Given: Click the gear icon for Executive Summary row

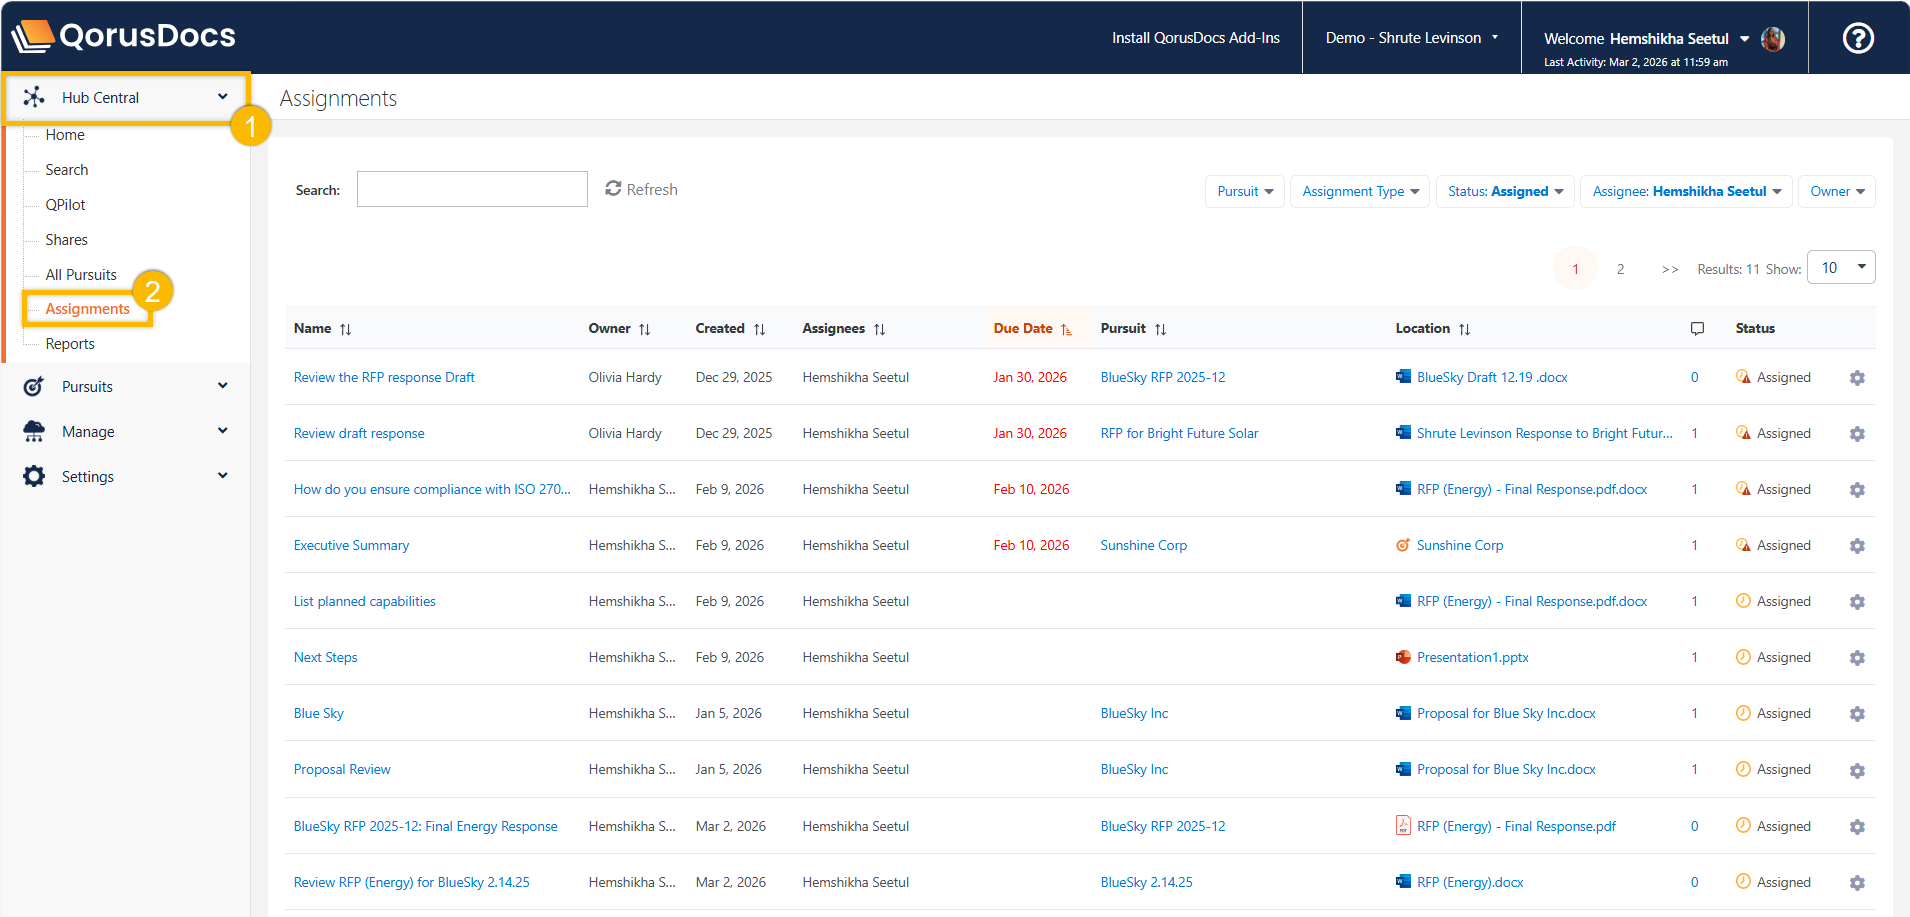Looking at the screenshot, I should pyautogui.click(x=1856, y=546).
